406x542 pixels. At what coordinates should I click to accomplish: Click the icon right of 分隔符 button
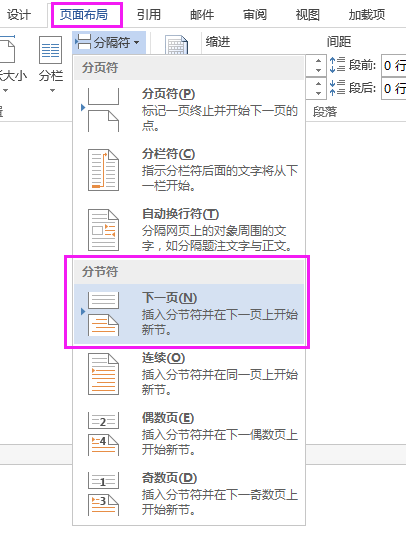(x=176, y=45)
